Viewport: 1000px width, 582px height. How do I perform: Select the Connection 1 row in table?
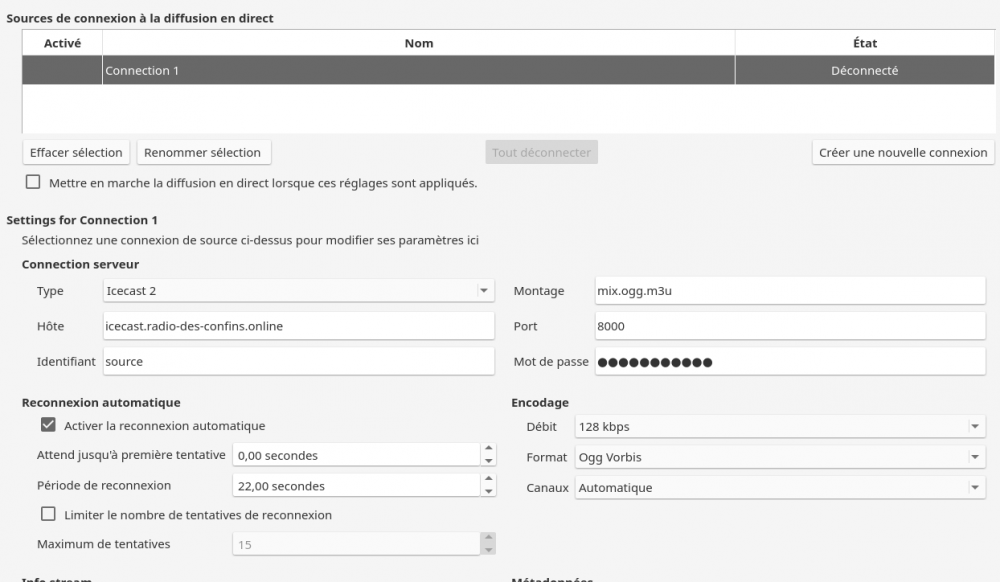(418, 71)
